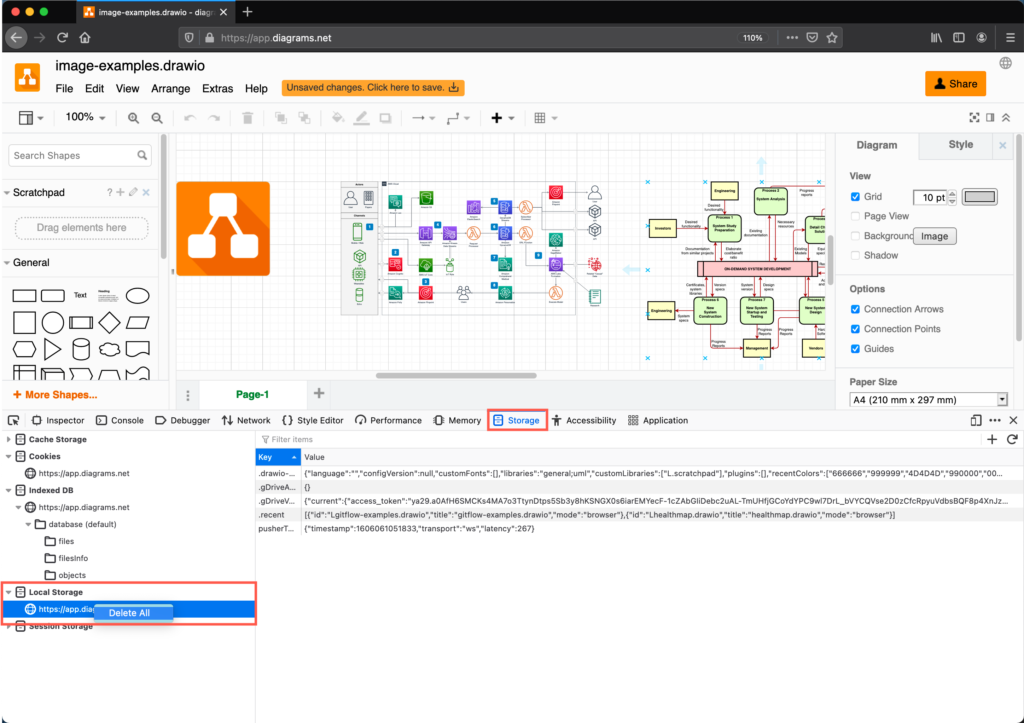This screenshot has width=1024, height=723.
Task: Click the redo arrow in toolbar
Action: [214, 118]
